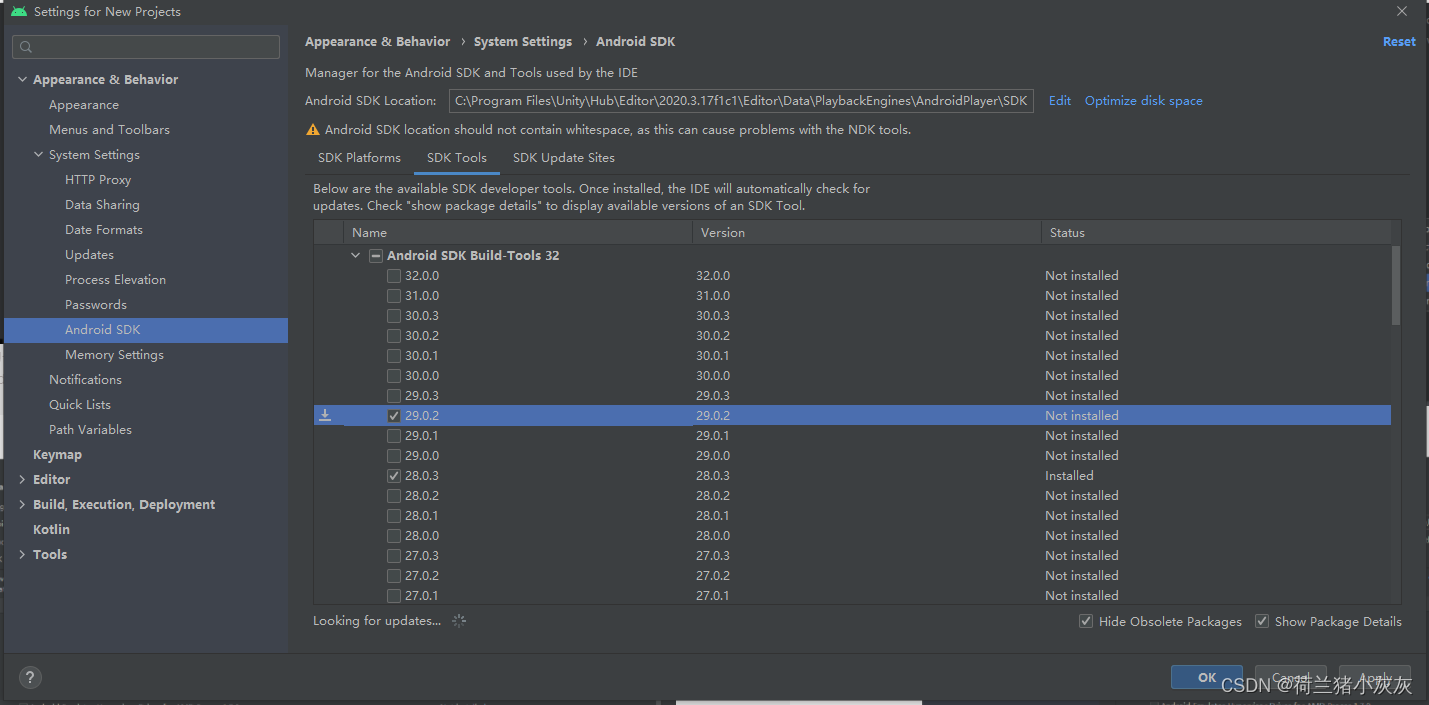Click the Android logo icon in title bar
Viewport: 1429px width, 705px height.
pos(19,12)
